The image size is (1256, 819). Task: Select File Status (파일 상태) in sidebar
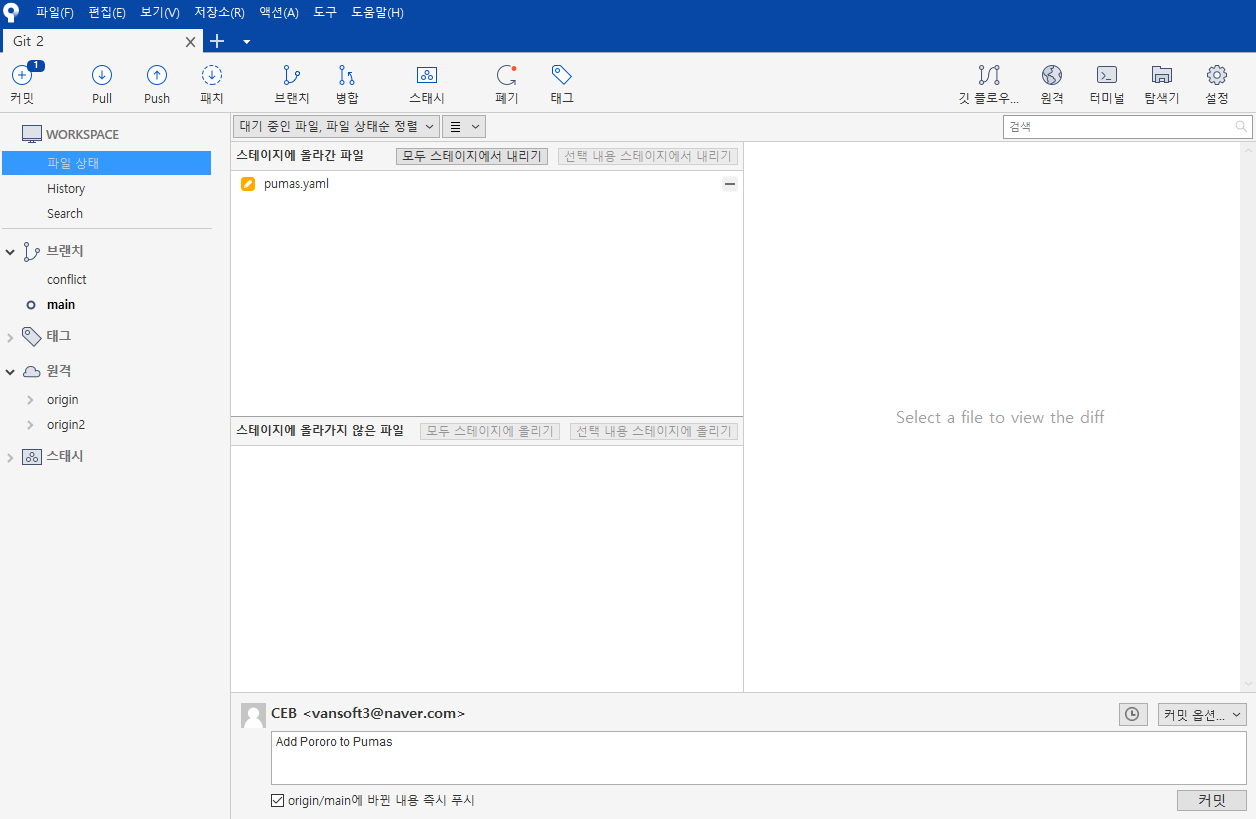106,163
